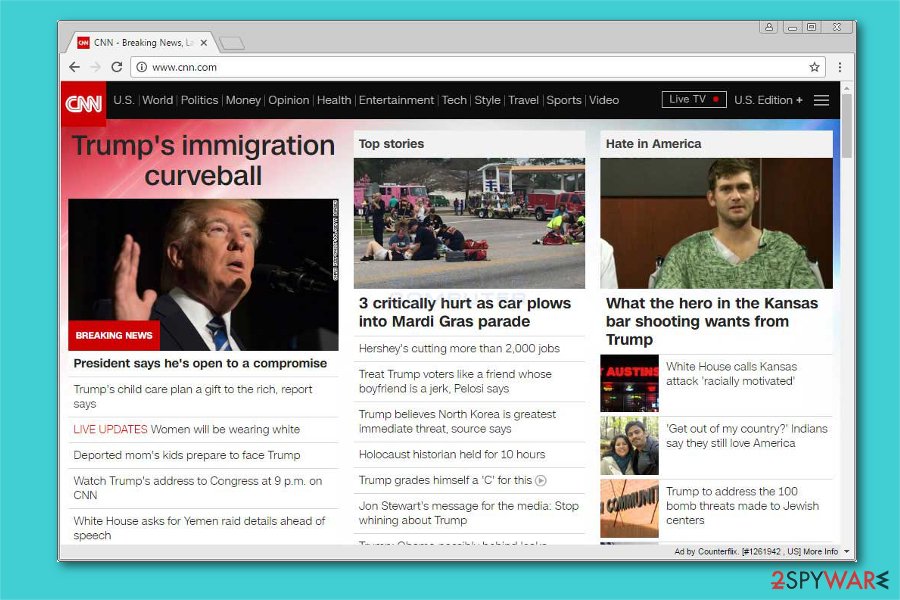The image size is (900, 600).
Task: Open the U.S. section
Action: (x=123, y=100)
